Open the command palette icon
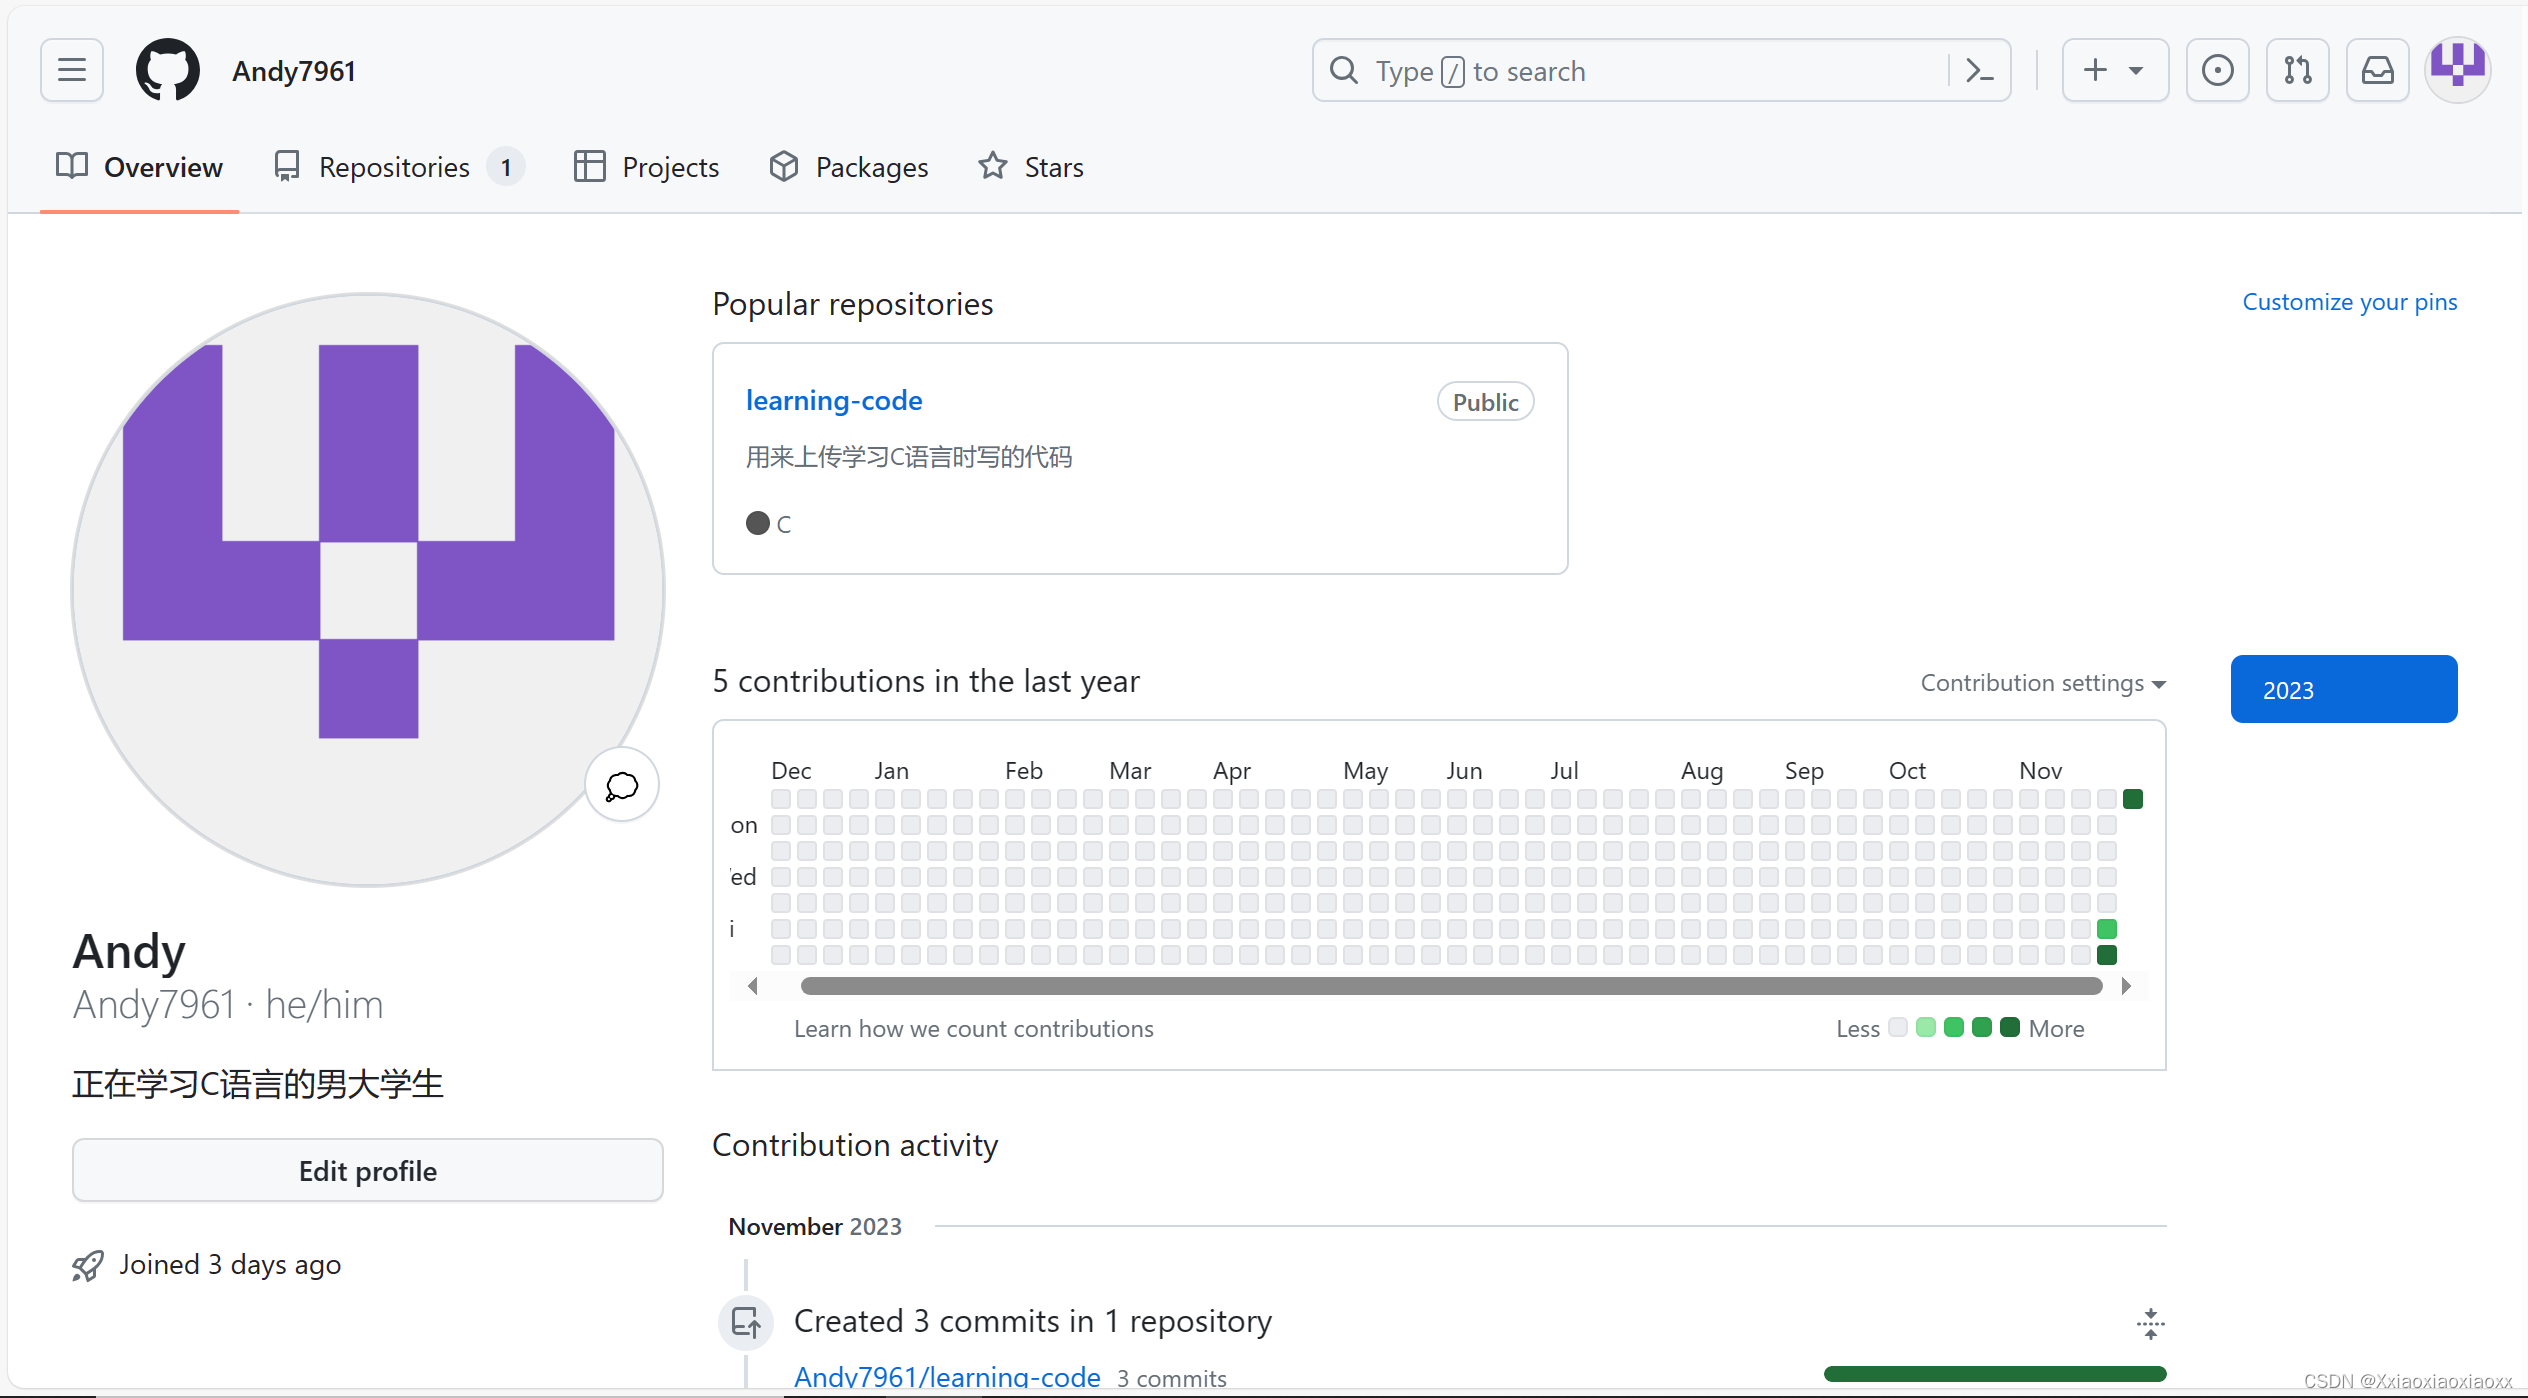 (1979, 71)
